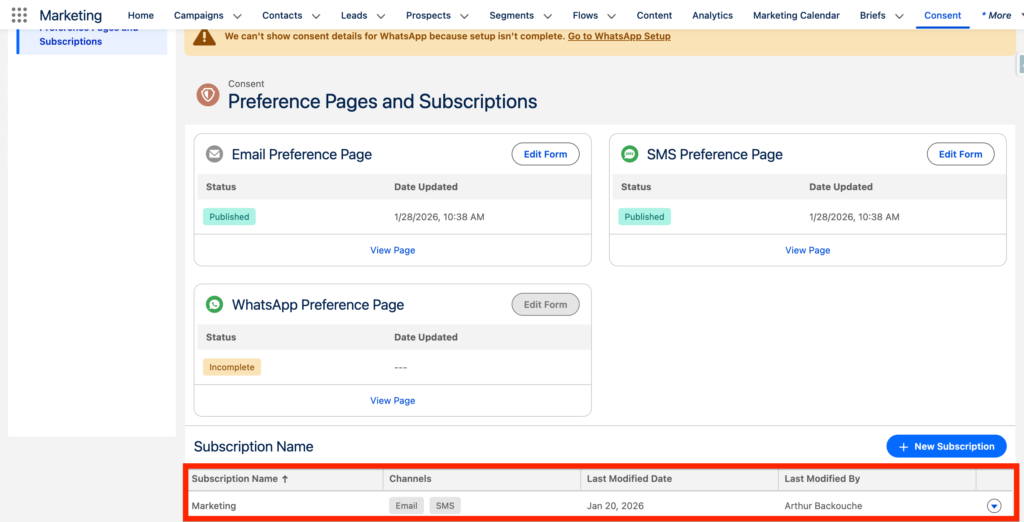Click Edit Form for Email Preference Page
1024x522 pixels.
545,154
